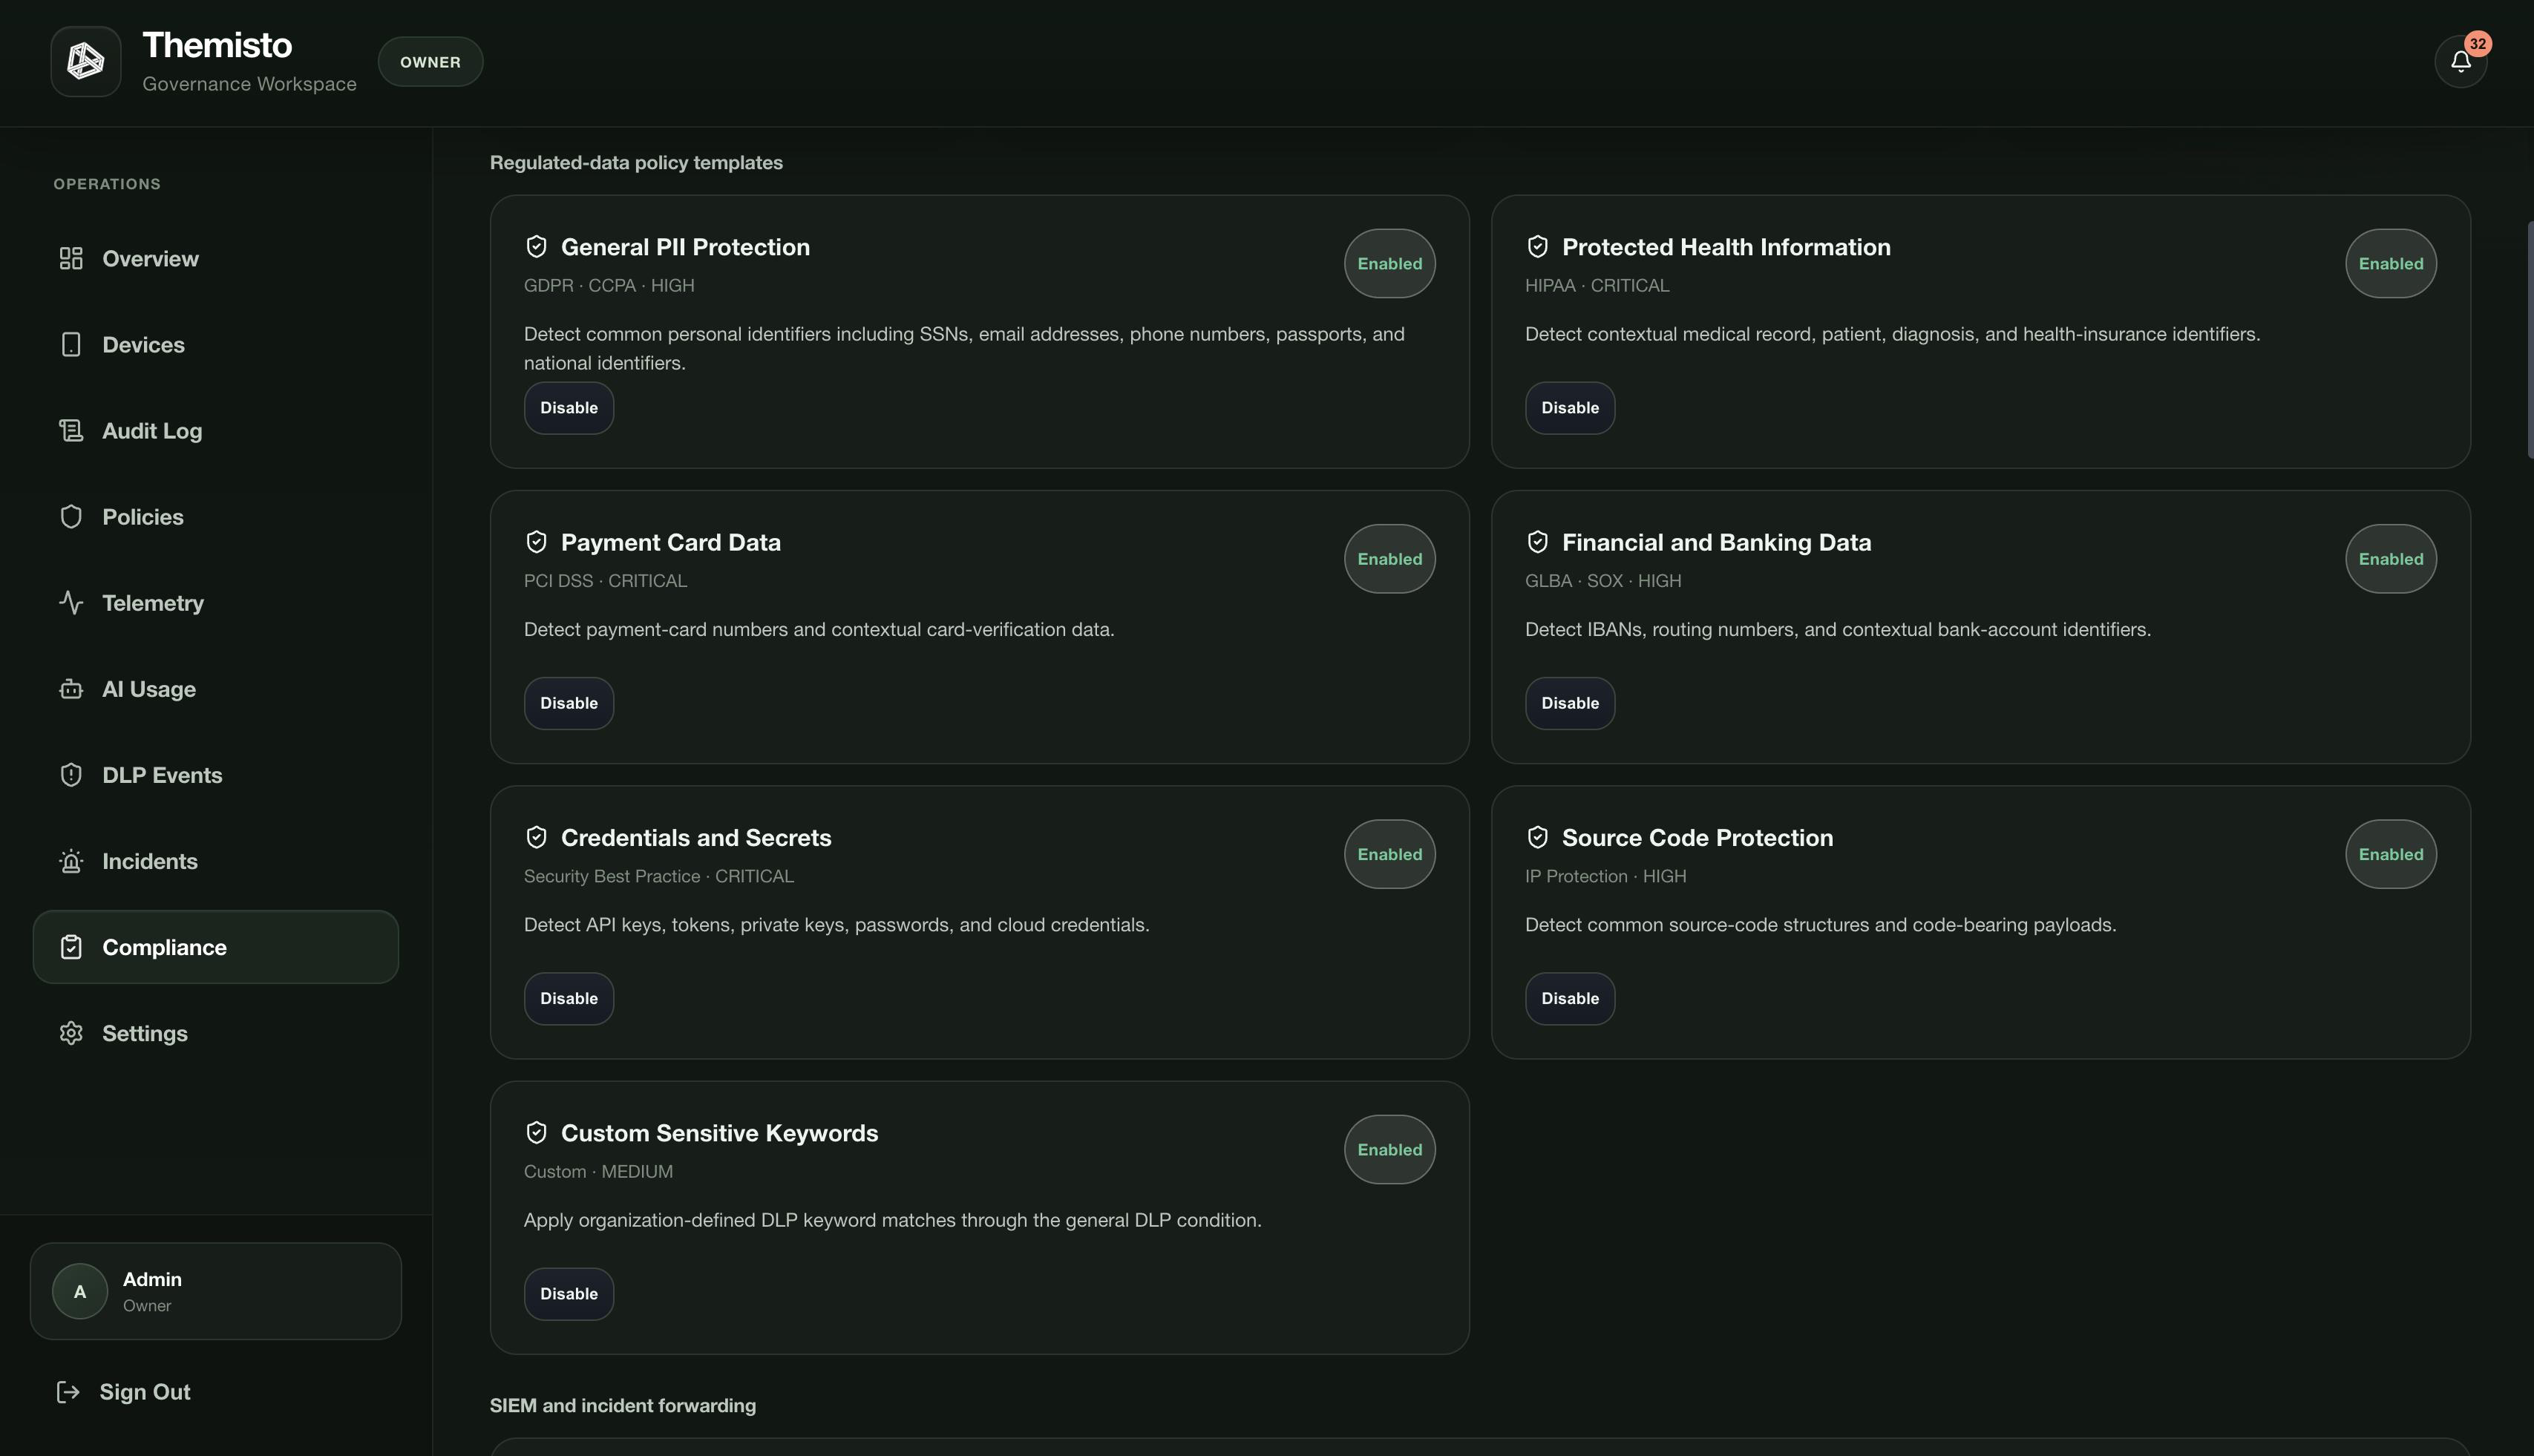Screen dimensions: 2534x1456
Task: Open the Overview page
Action: tap(216, 259)
